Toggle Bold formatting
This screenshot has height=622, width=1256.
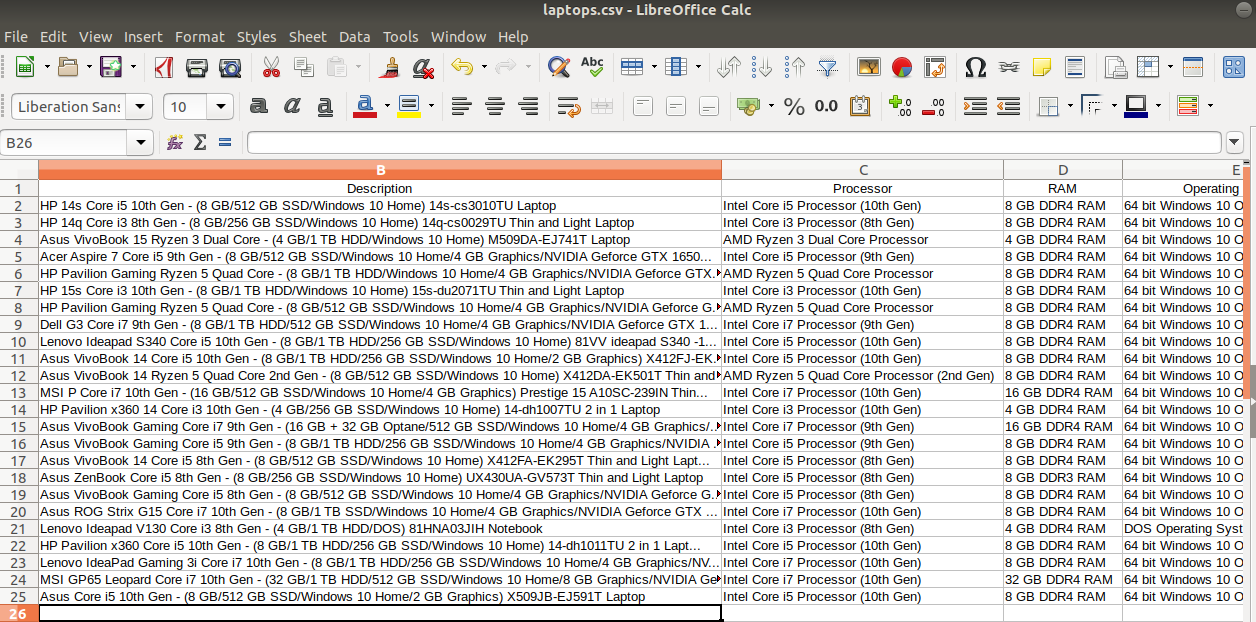pos(259,106)
